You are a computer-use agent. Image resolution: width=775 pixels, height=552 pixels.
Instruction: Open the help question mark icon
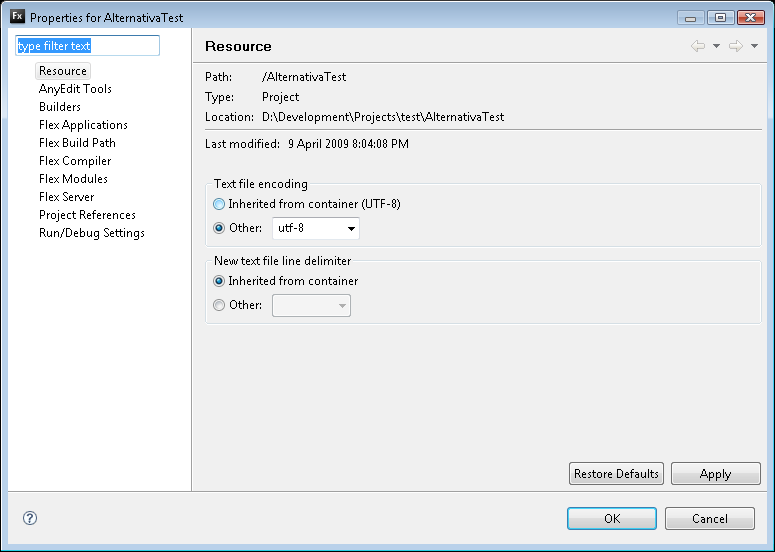tap(30, 518)
